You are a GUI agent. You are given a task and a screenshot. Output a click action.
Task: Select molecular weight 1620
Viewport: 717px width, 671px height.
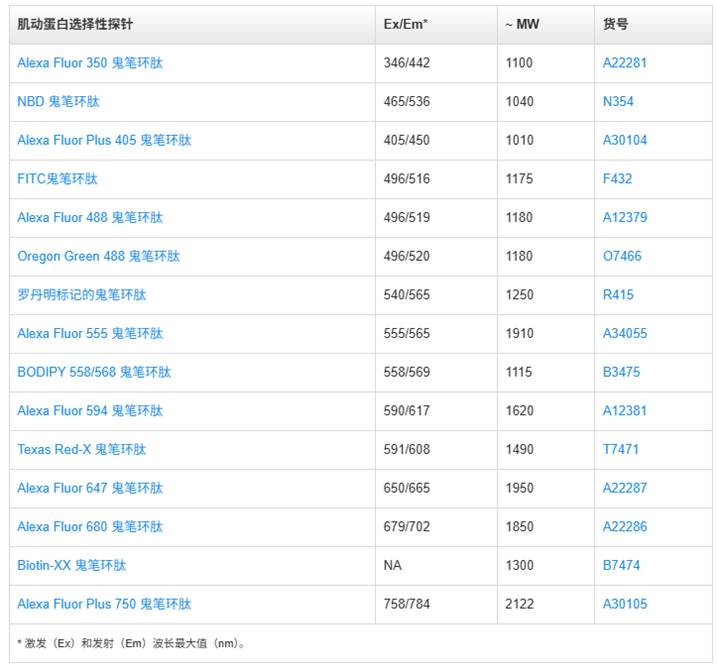coord(519,410)
